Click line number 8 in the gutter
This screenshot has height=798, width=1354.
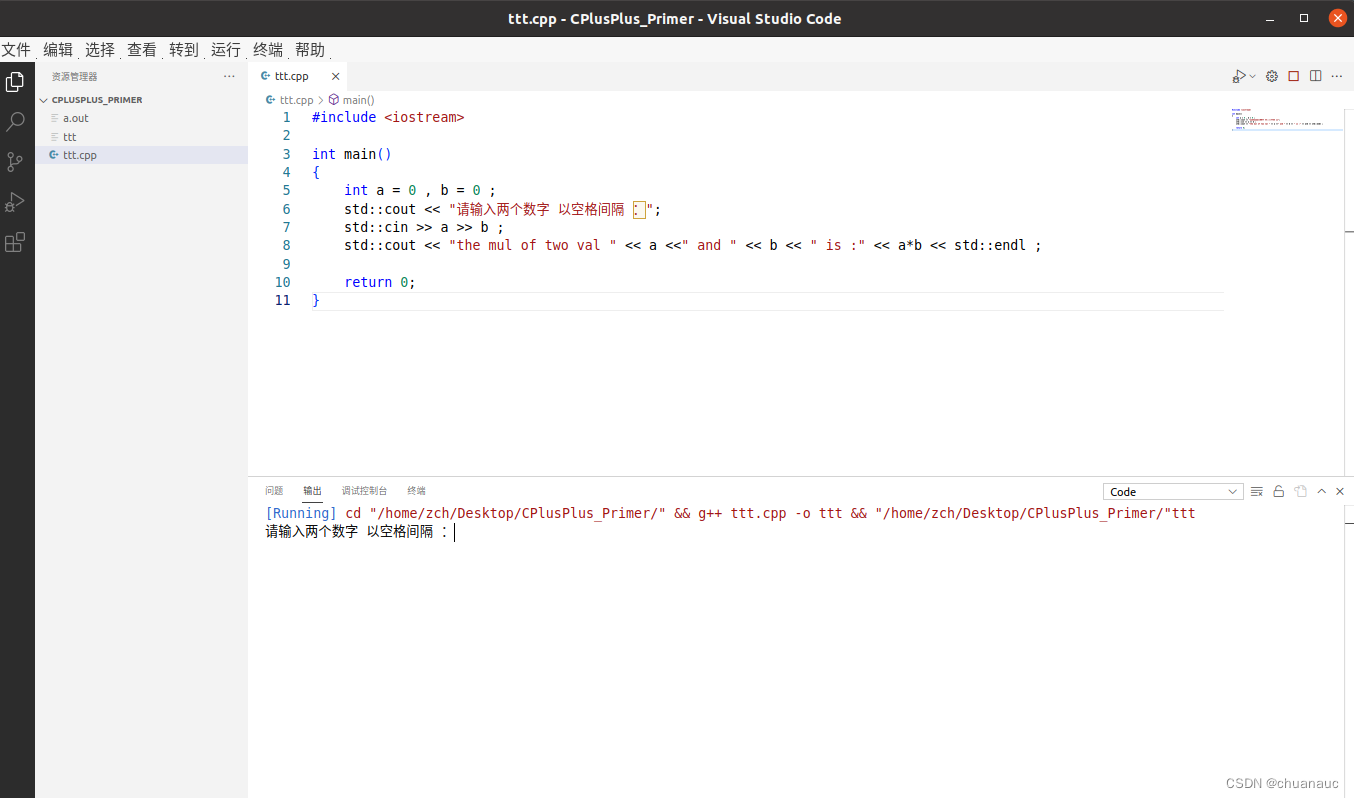tap(286, 245)
